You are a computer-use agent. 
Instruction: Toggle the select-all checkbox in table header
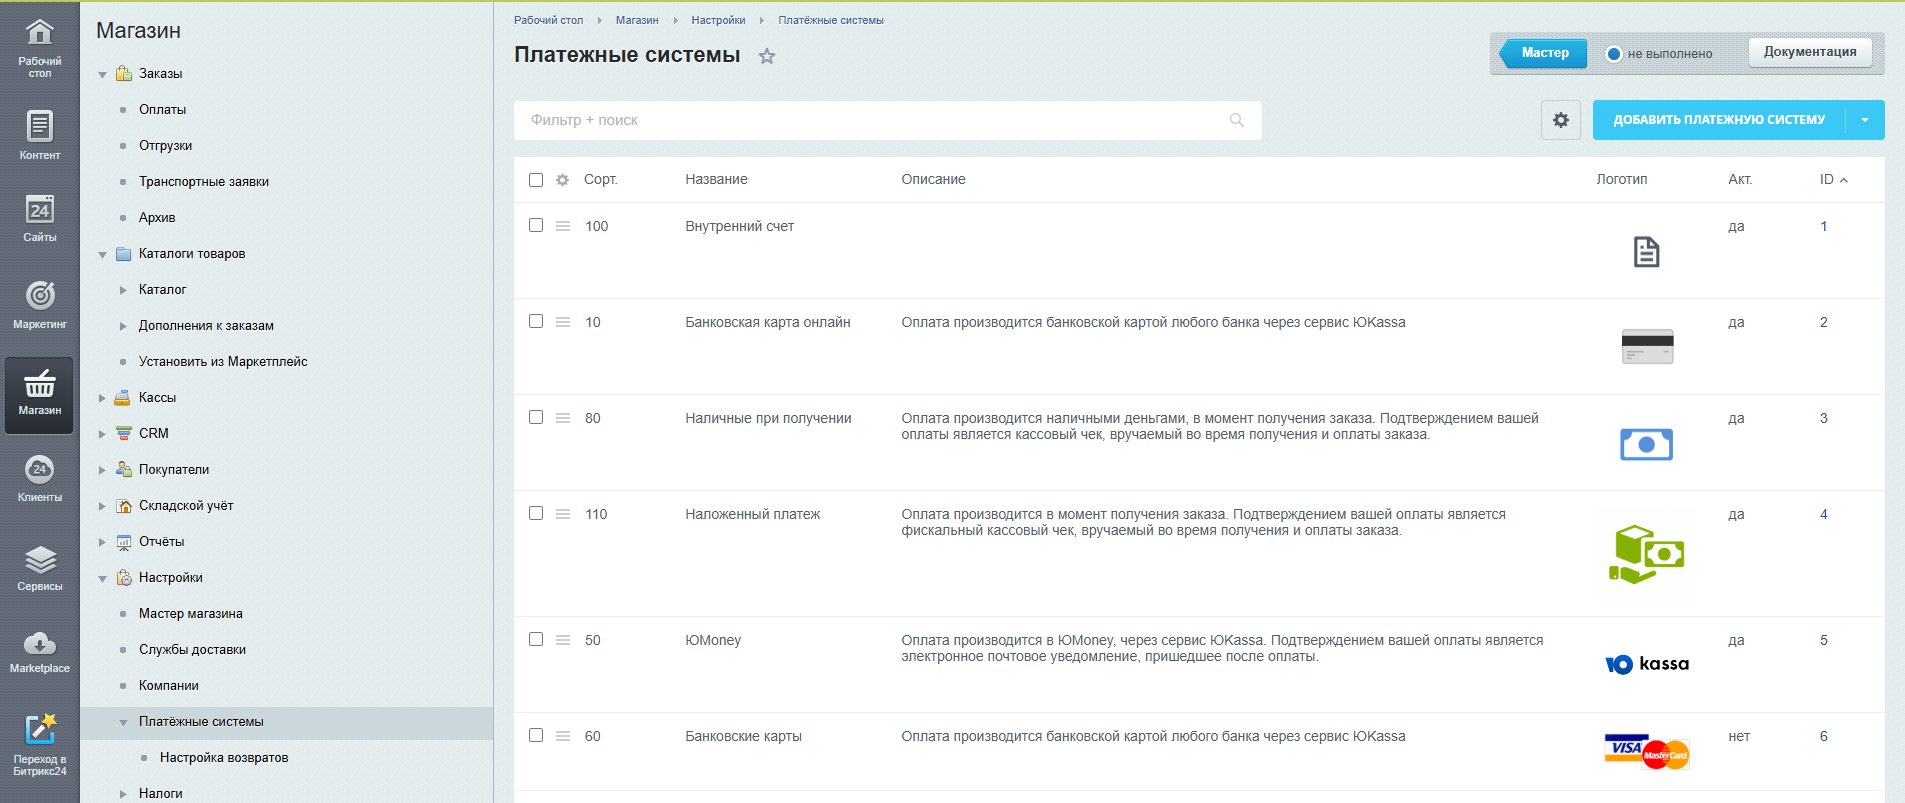pyautogui.click(x=536, y=180)
